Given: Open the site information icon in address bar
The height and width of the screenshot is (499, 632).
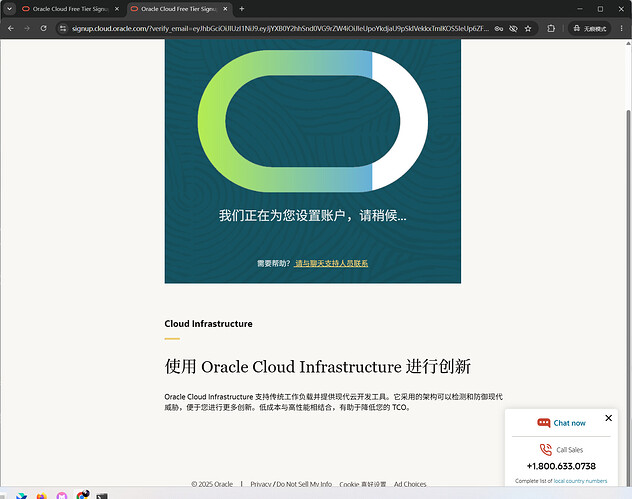Looking at the screenshot, I should pos(62,28).
